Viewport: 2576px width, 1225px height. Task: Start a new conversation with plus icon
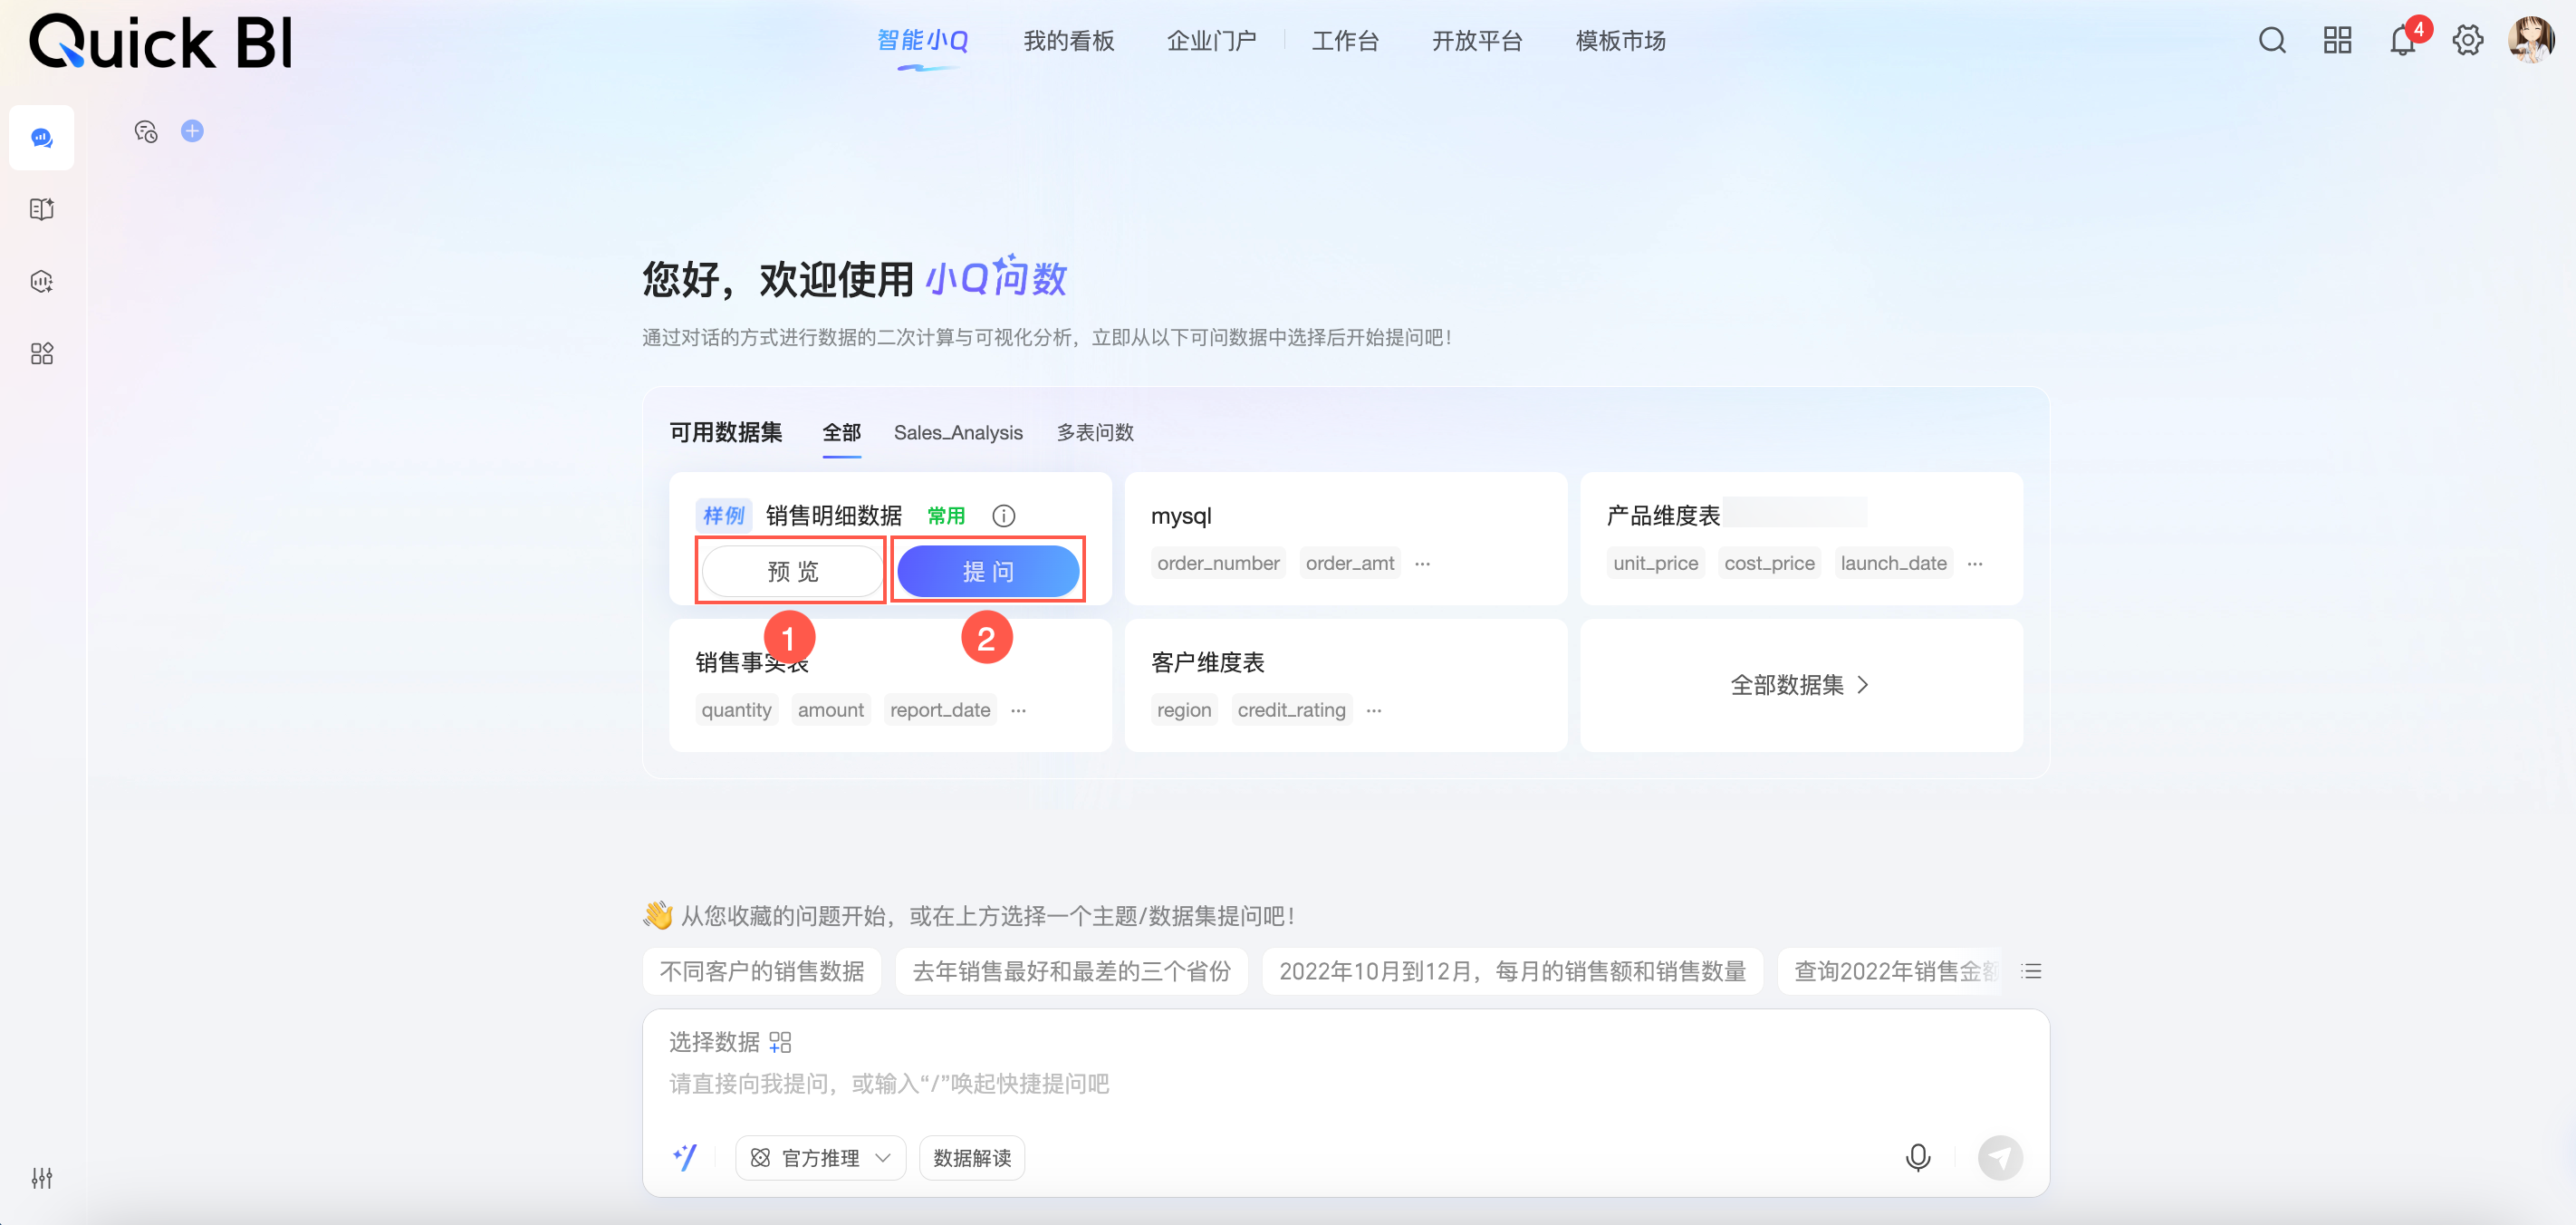[192, 131]
